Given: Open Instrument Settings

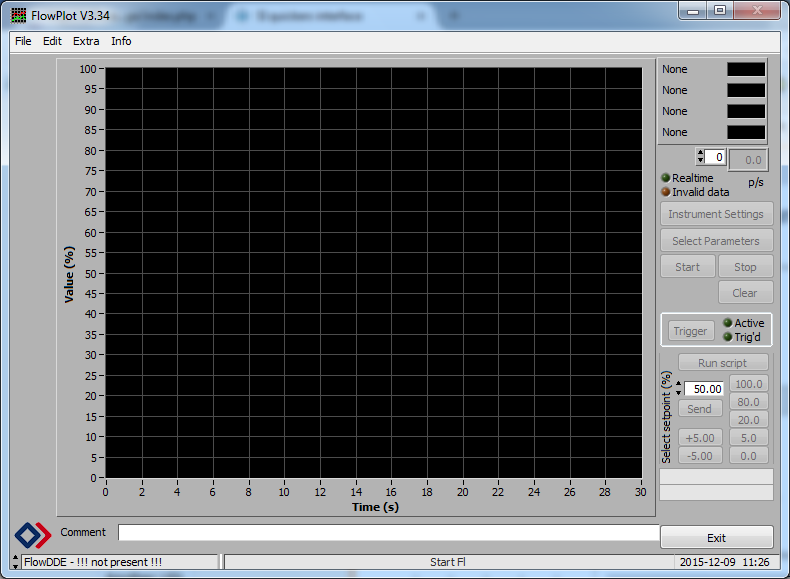Looking at the screenshot, I should (716, 214).
